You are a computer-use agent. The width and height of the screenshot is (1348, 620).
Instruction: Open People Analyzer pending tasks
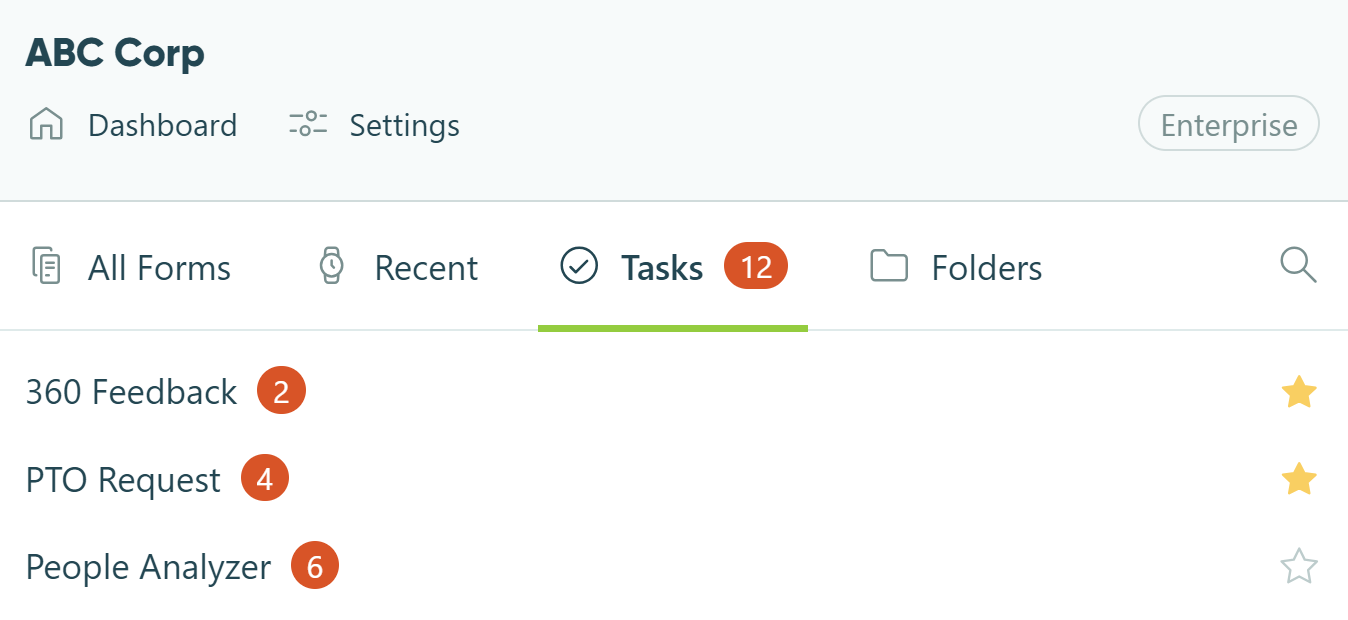coord(147,566)
